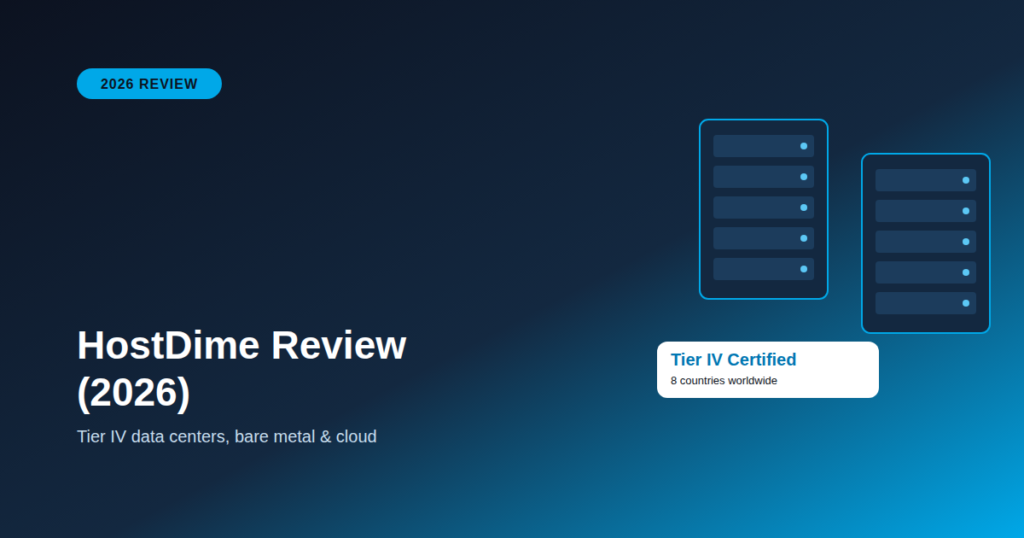
Task: Click the right server rack icon
Action: [x=925, y=243]
